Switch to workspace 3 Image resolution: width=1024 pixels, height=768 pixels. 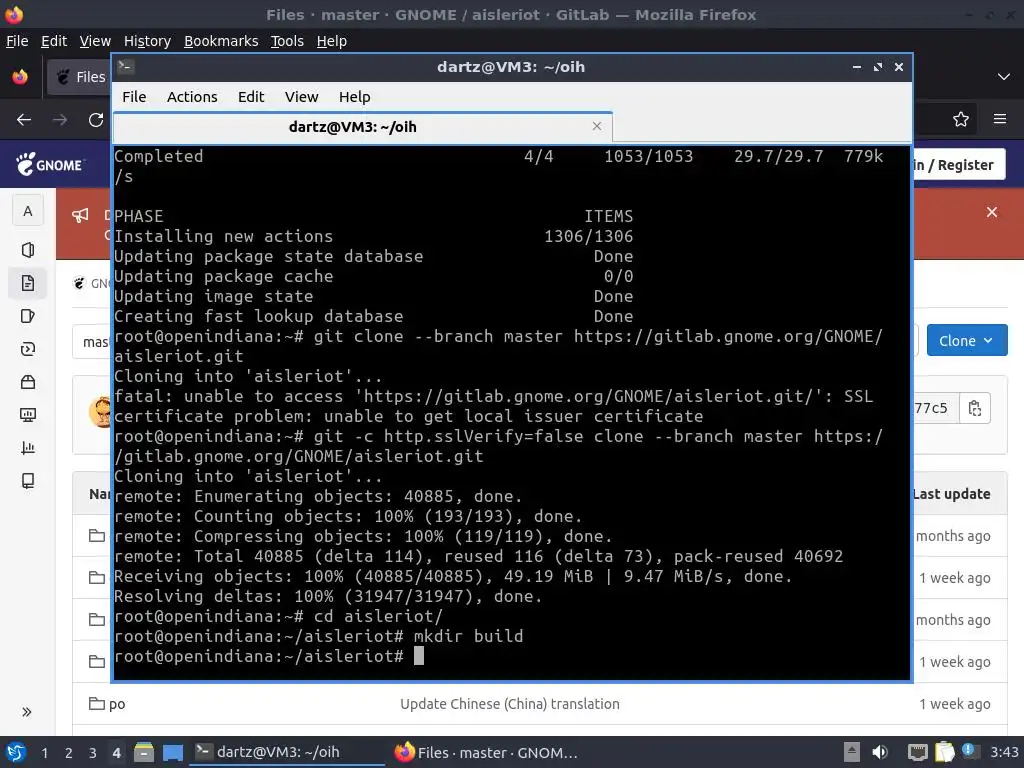pos(93,753)
